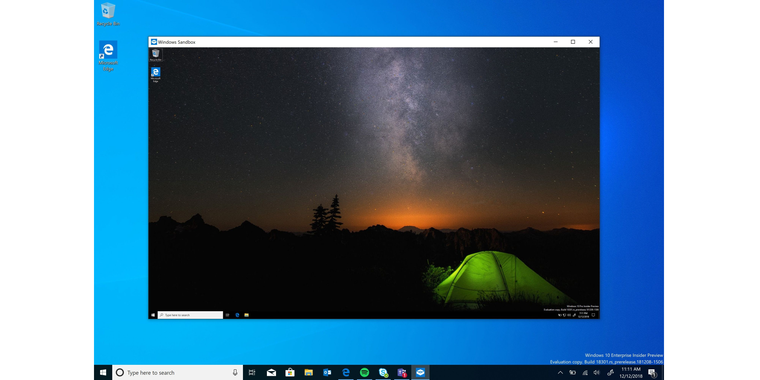
Task: Open Recycle Bin on host desktop
Action: [108, 14]
